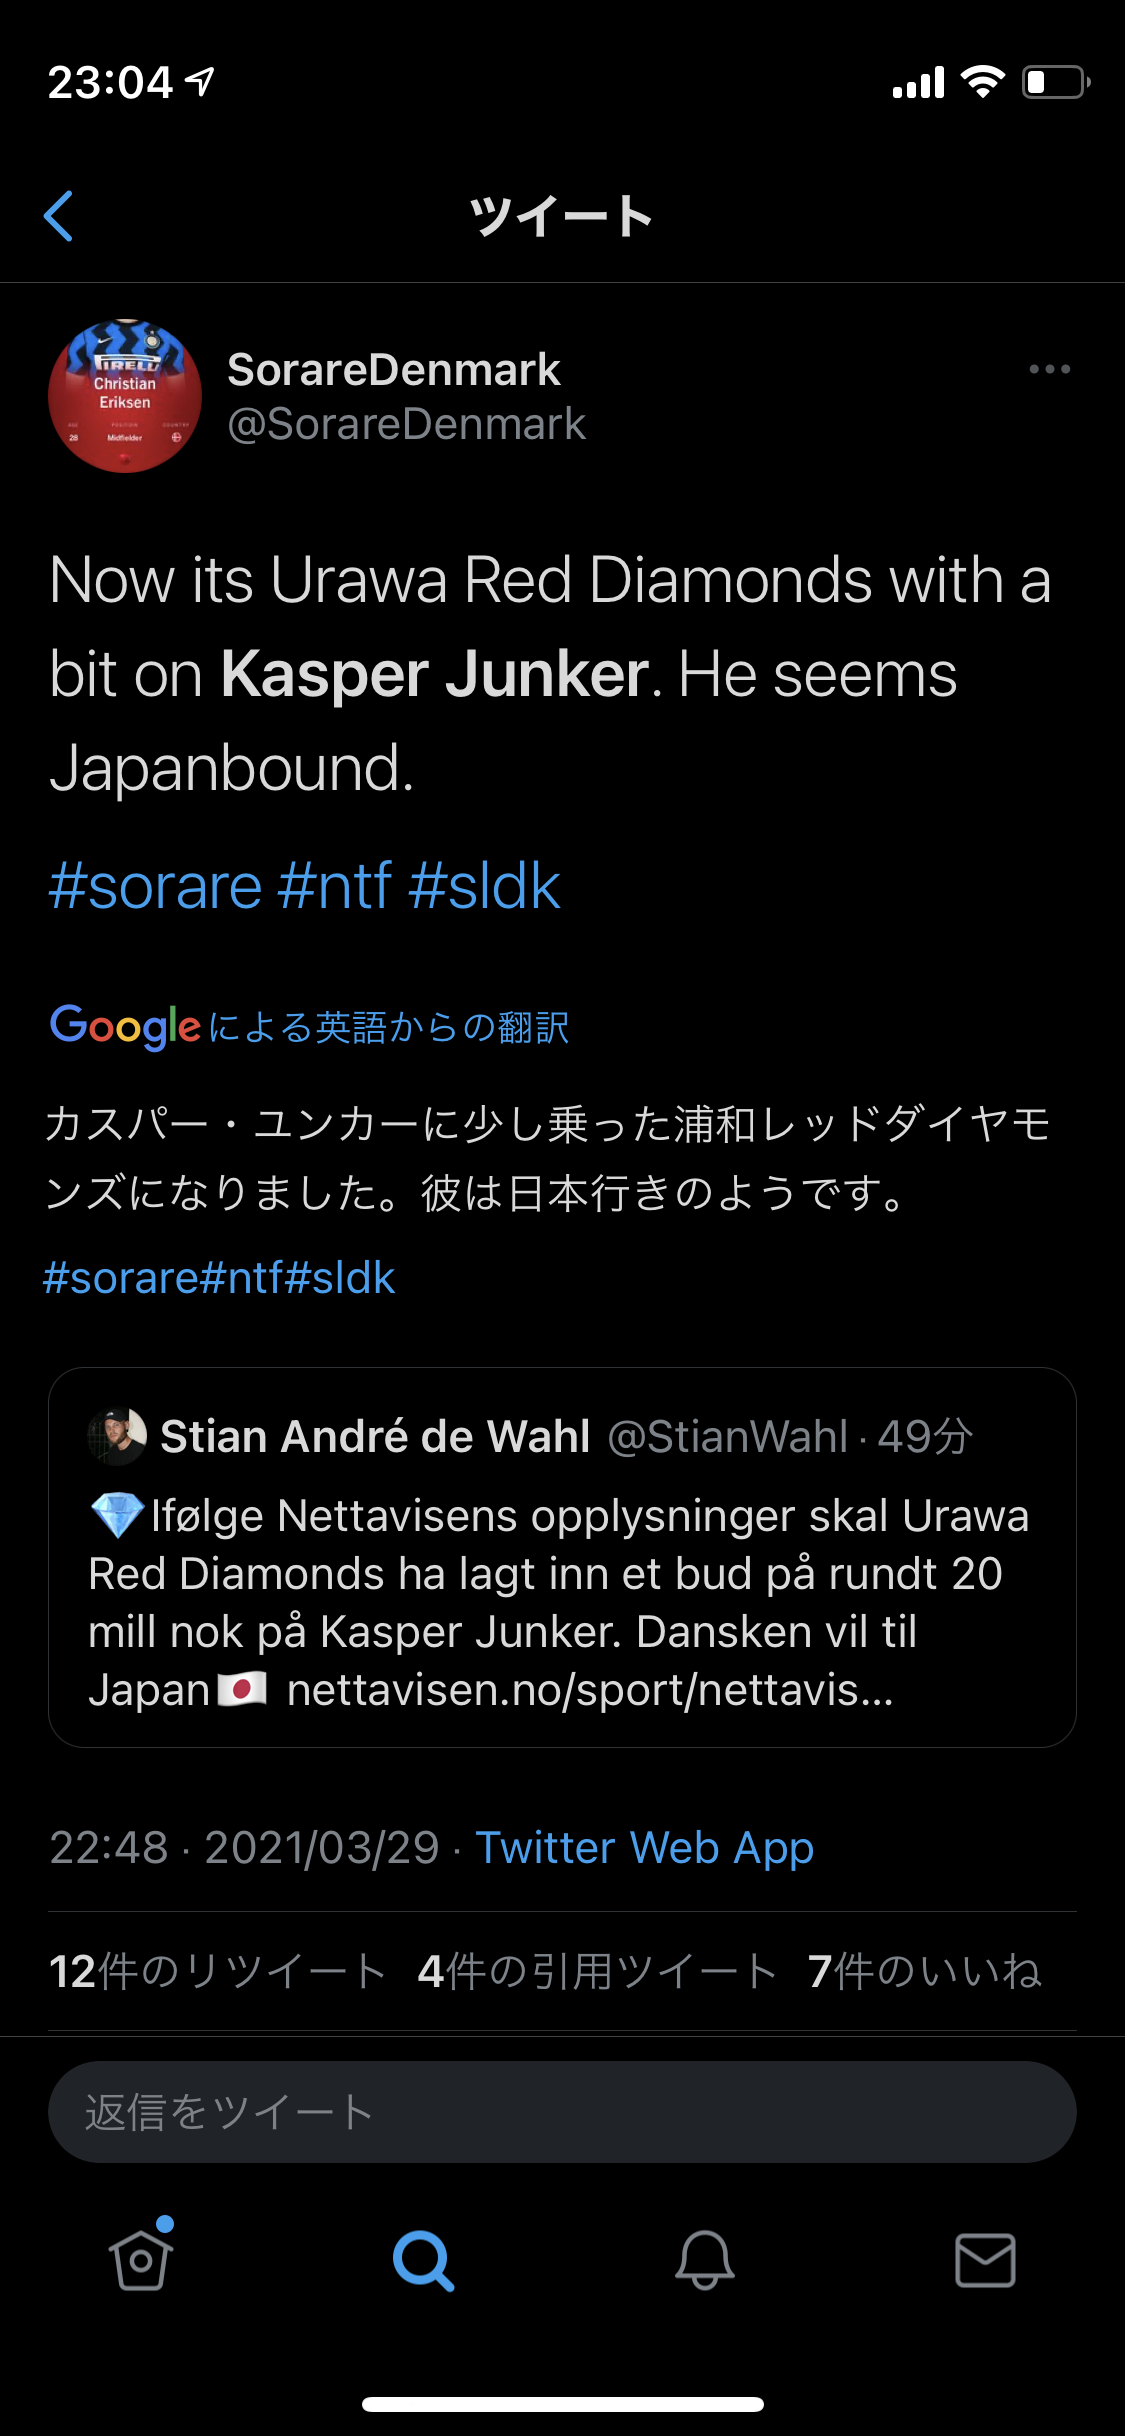
Task: View the 7 likes list
Action: coord(925,1972)
